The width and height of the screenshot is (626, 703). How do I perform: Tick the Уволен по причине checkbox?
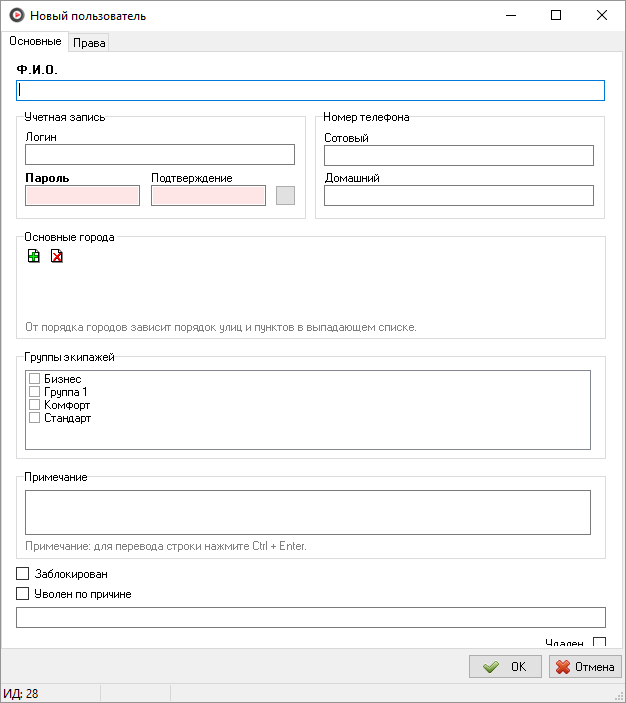tap(23, 594)
